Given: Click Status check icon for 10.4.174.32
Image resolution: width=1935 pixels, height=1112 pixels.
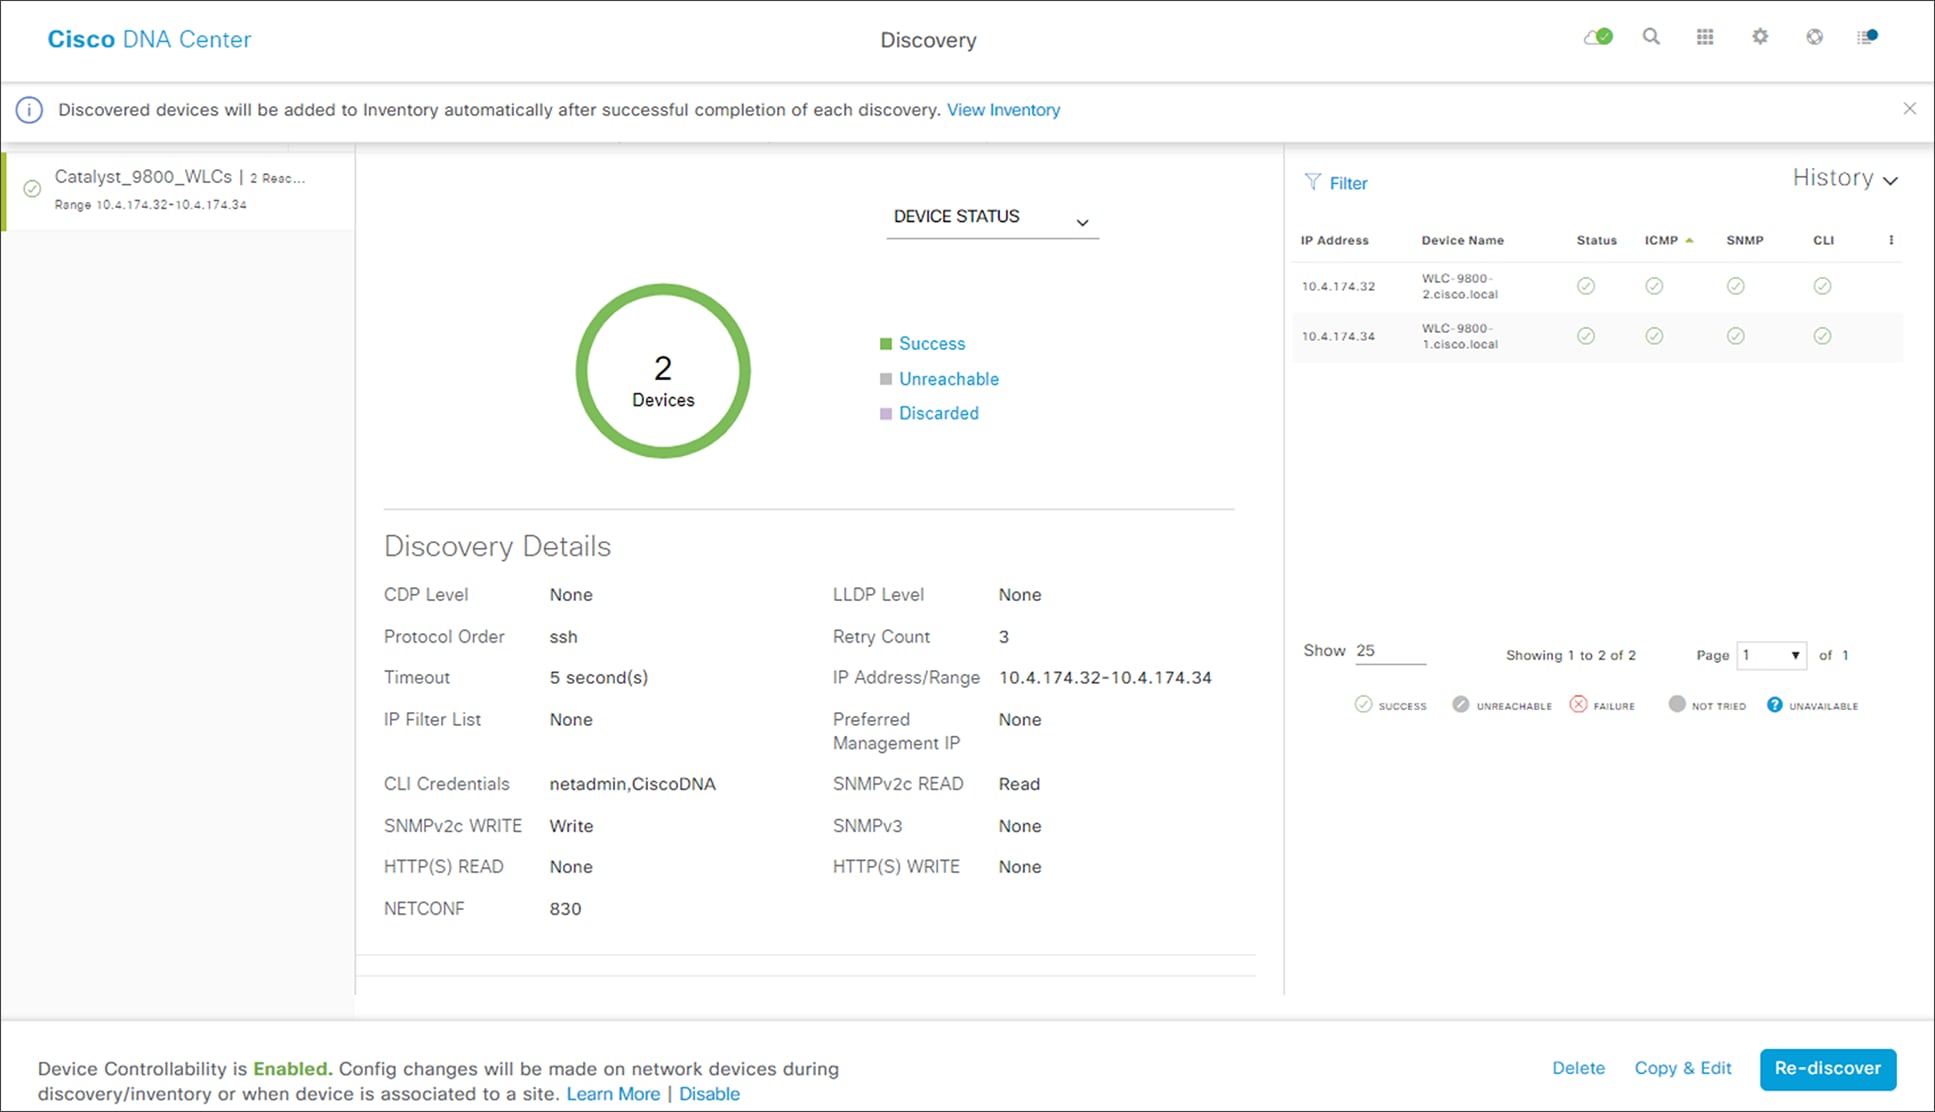Looking at the screenshot, I should [1586, 286].
